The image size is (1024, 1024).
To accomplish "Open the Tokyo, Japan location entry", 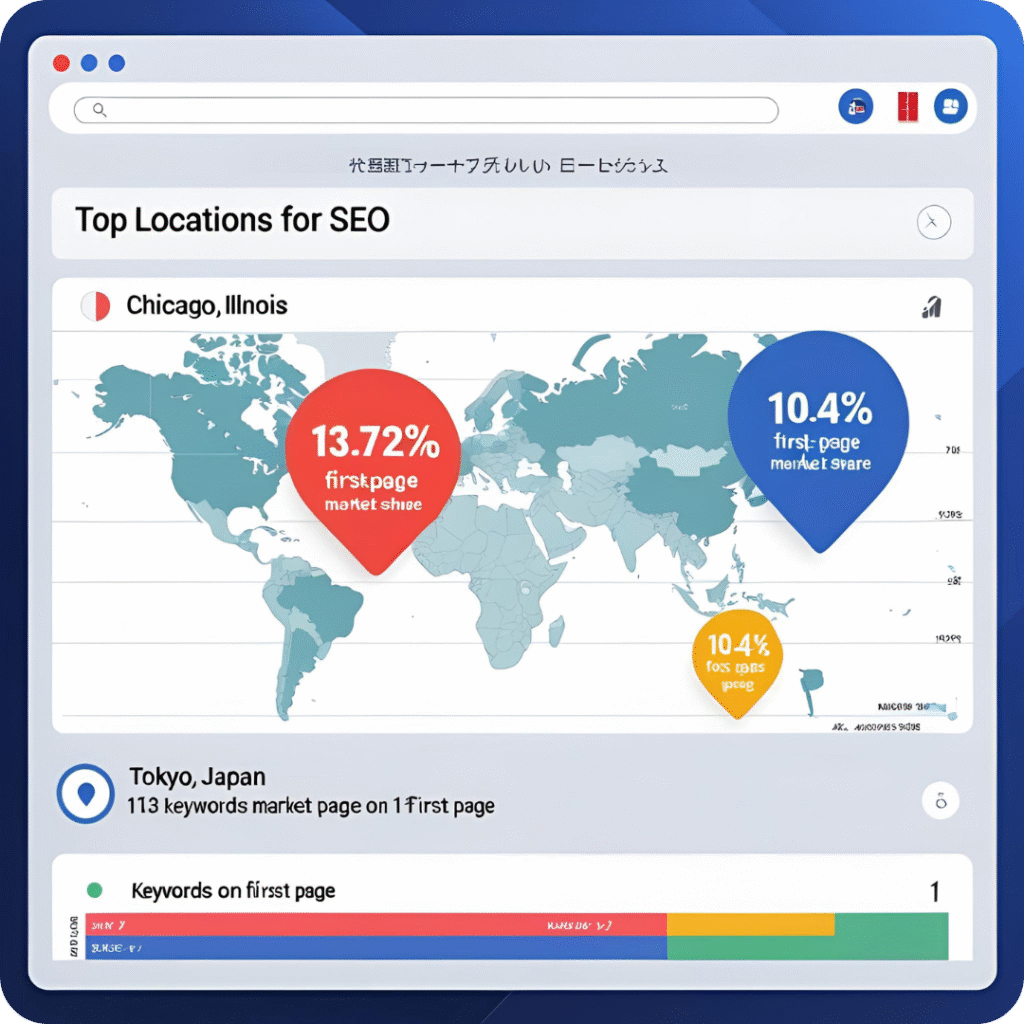I will coord(197,777).
